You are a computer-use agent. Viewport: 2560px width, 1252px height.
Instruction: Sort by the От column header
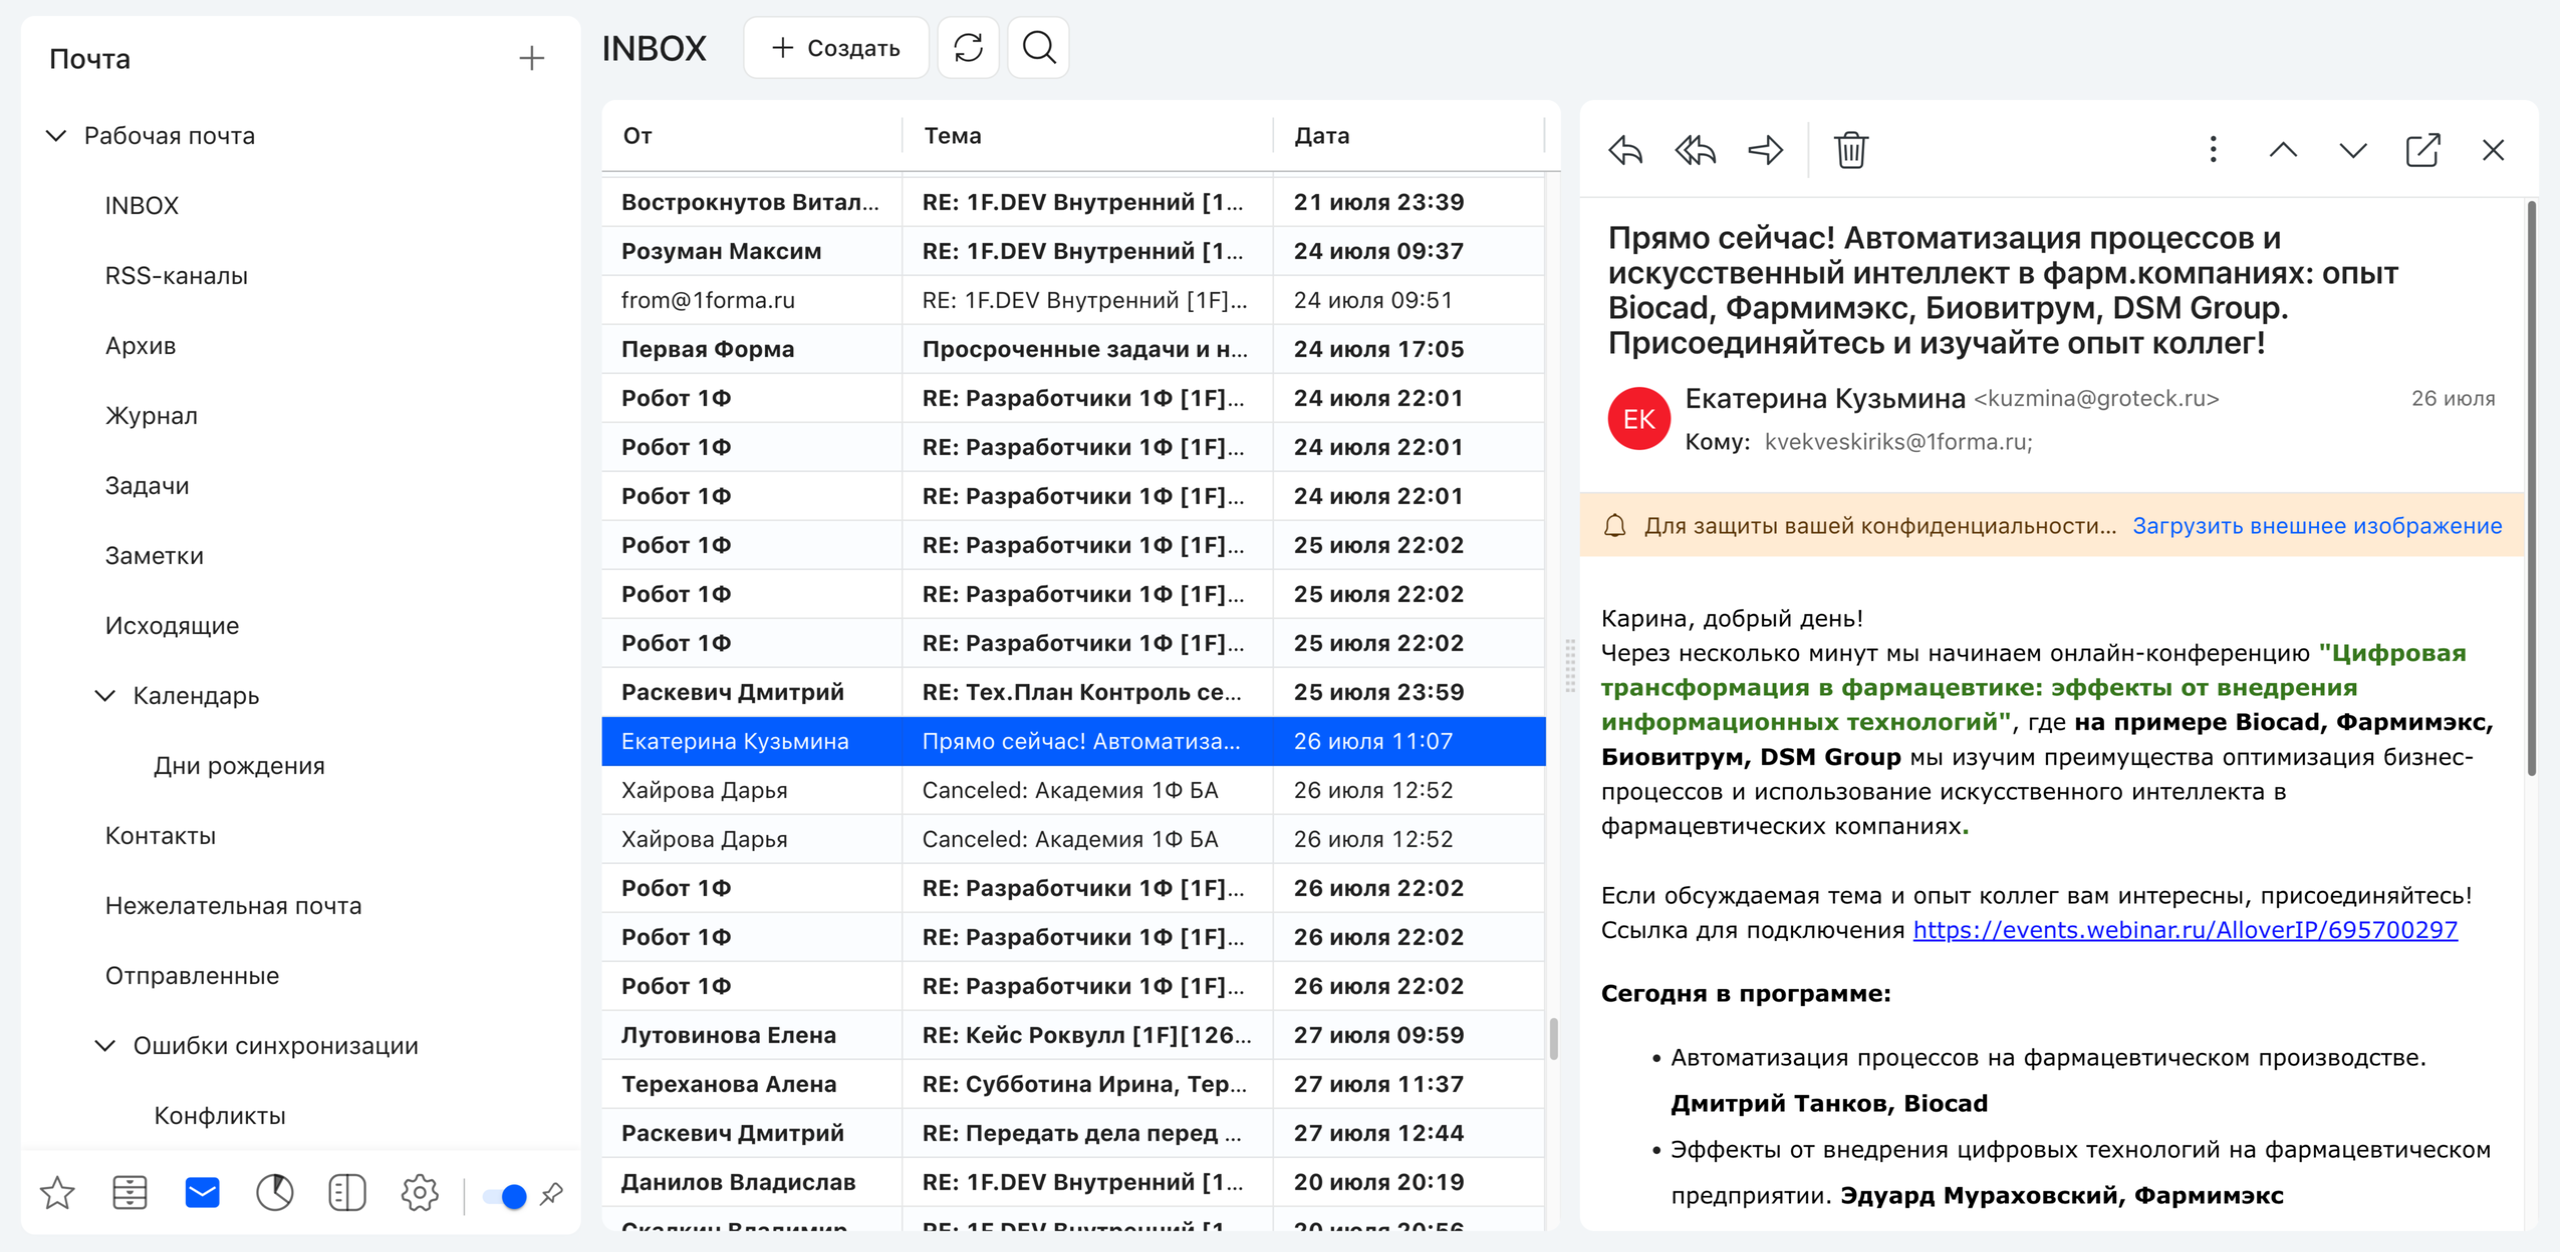pos(637,135)
